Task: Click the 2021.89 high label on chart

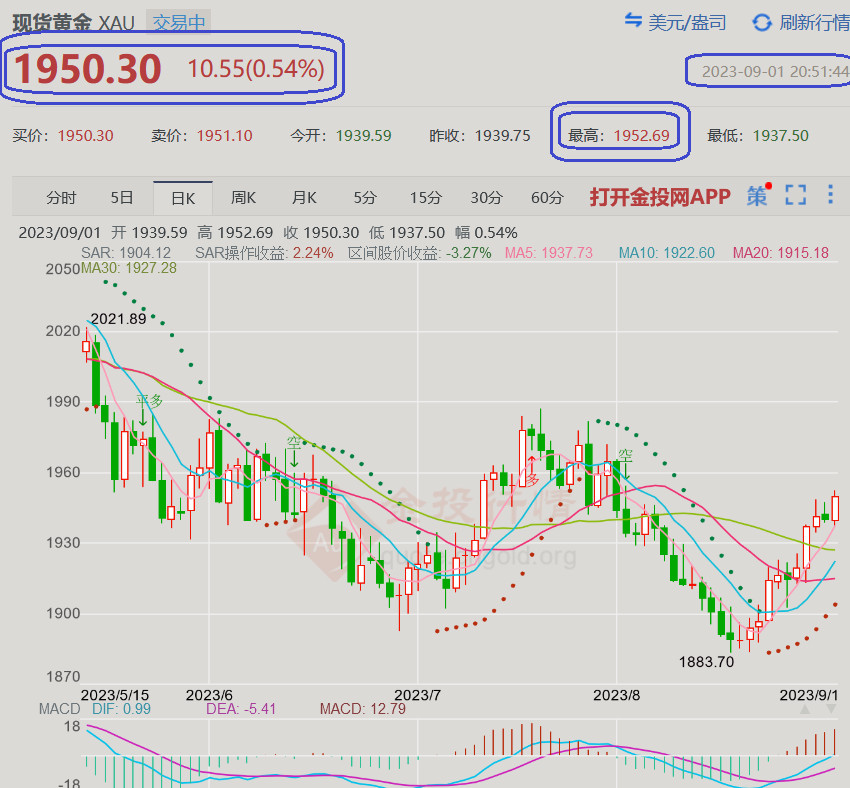Action: [118, 319]
